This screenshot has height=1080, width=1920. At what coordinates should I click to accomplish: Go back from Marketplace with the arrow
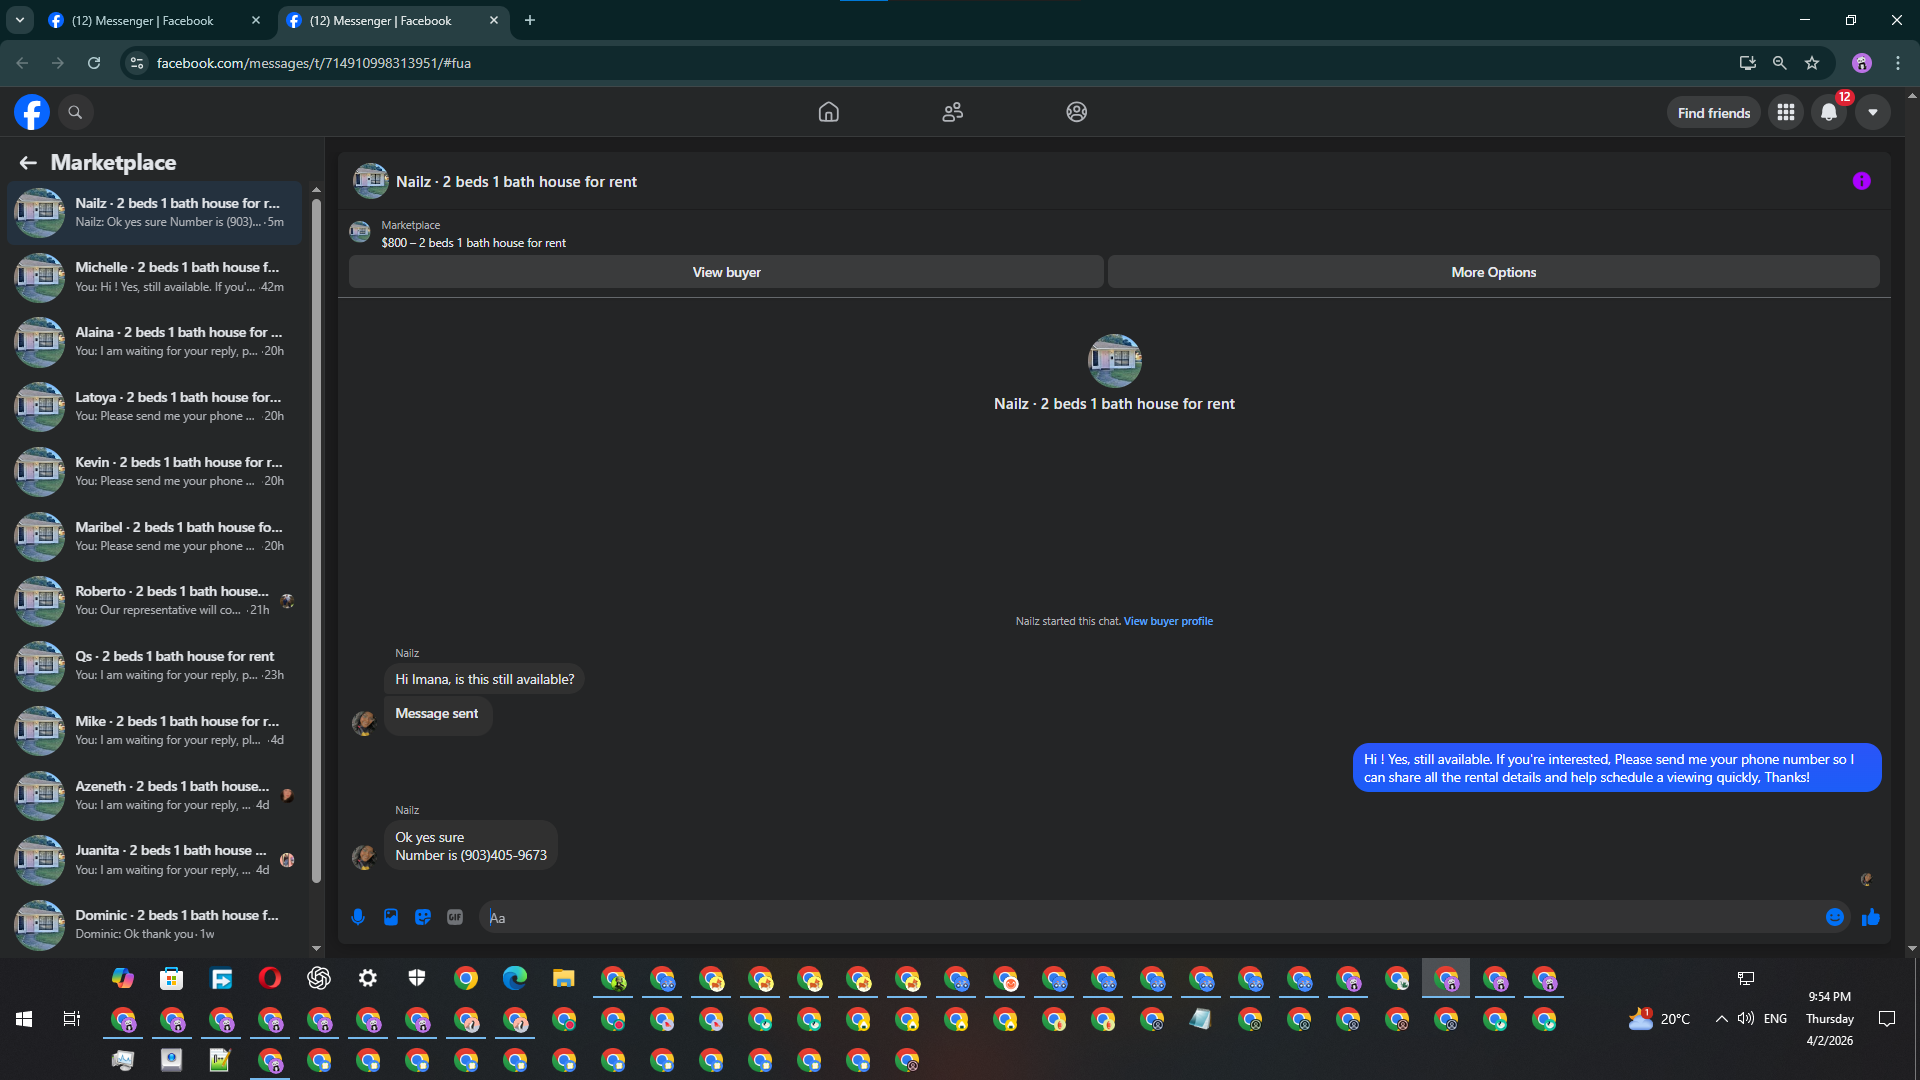point(28,162)
